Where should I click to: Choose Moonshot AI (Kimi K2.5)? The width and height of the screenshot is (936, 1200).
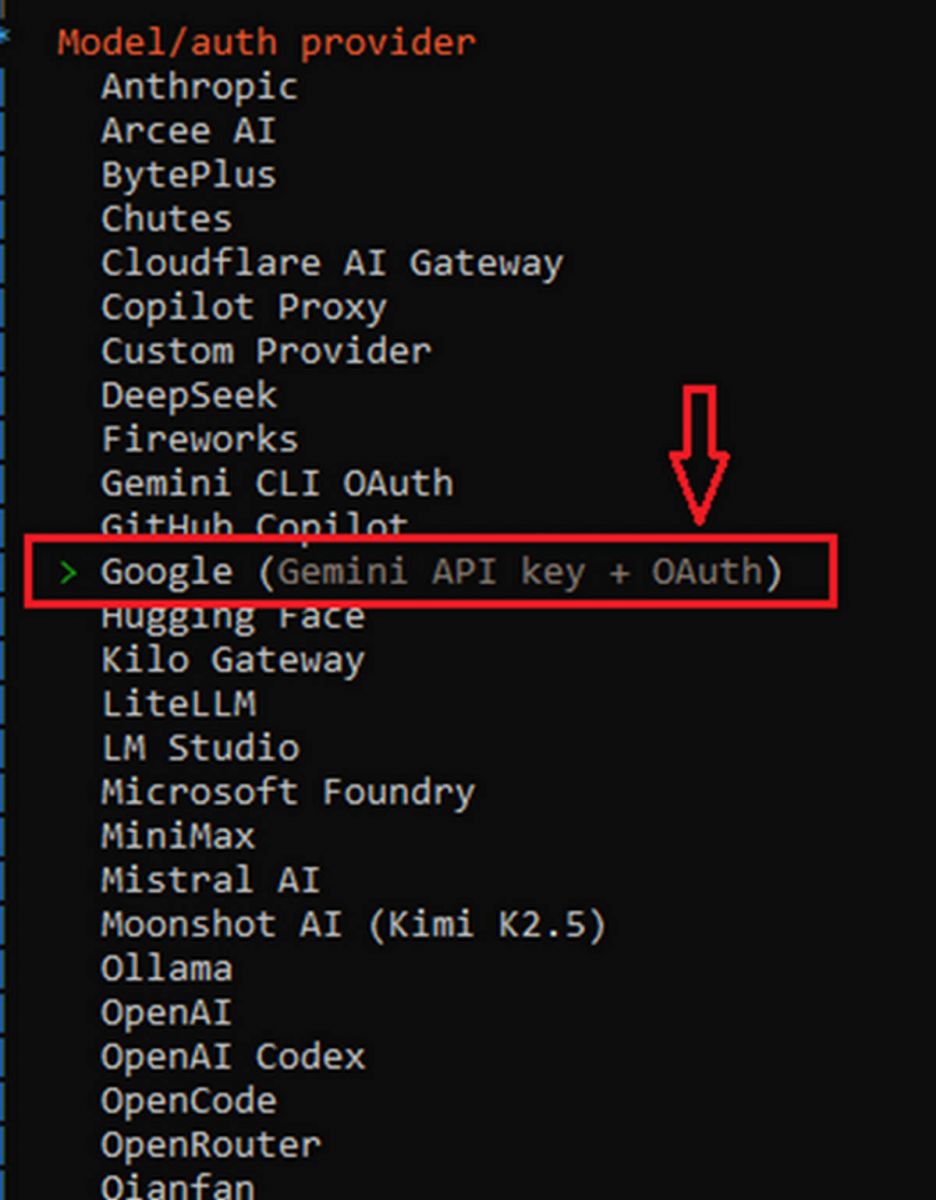coord(353,924)
